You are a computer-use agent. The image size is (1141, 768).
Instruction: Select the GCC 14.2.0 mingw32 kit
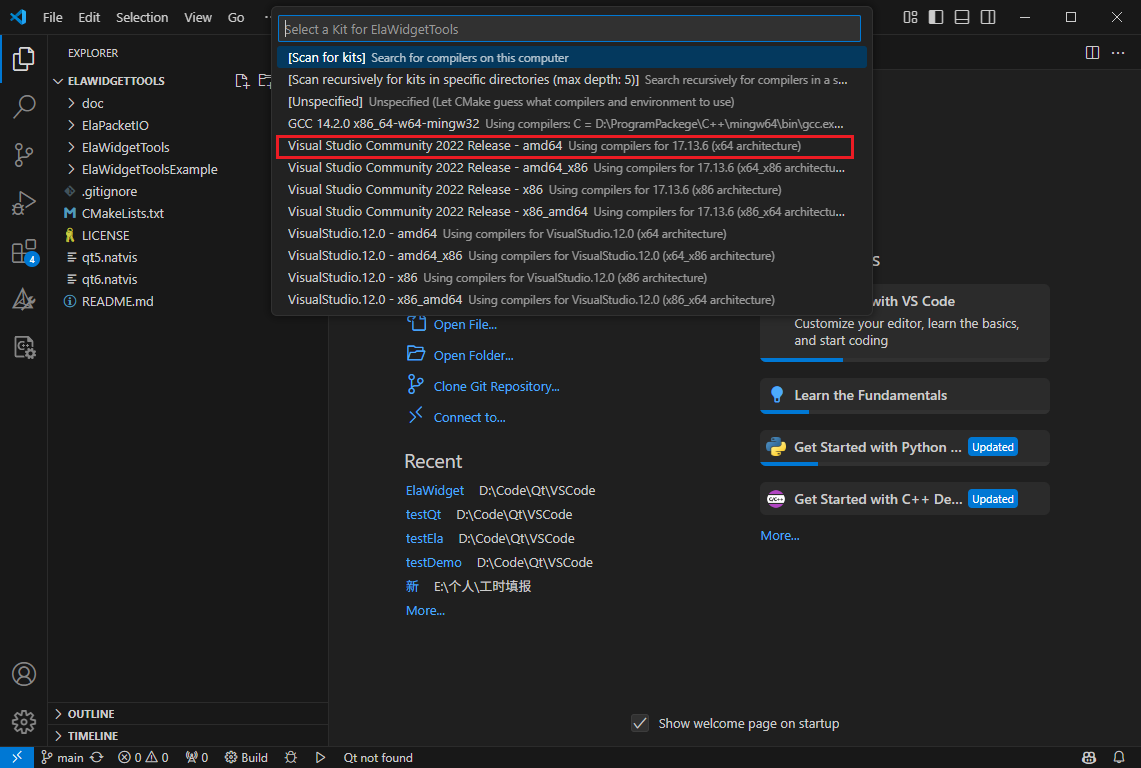572,124
